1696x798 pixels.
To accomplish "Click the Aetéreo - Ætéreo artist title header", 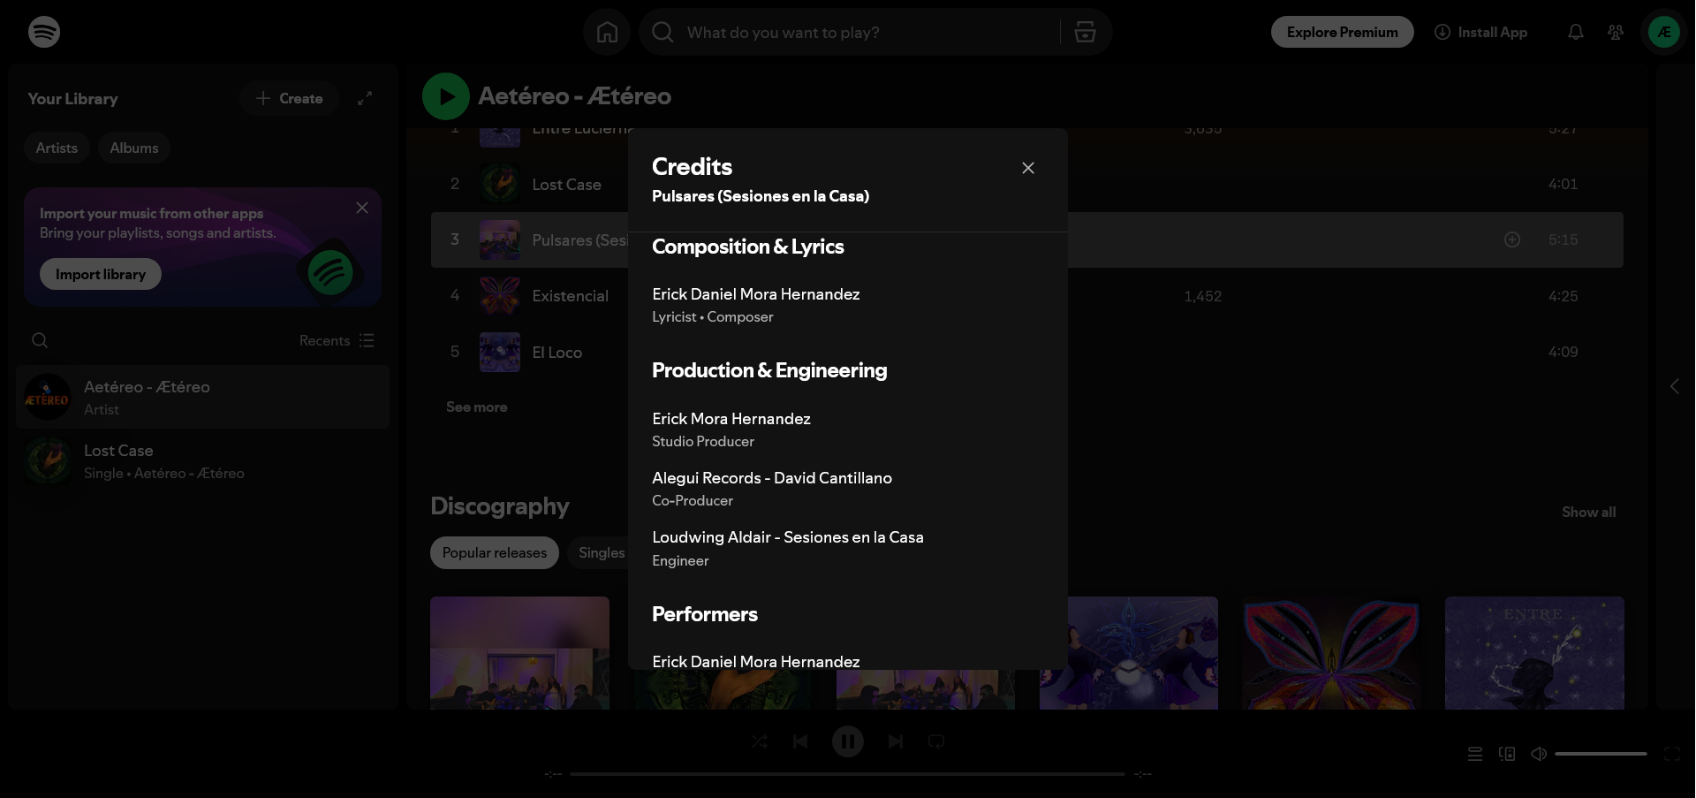I will pos(574,96).
